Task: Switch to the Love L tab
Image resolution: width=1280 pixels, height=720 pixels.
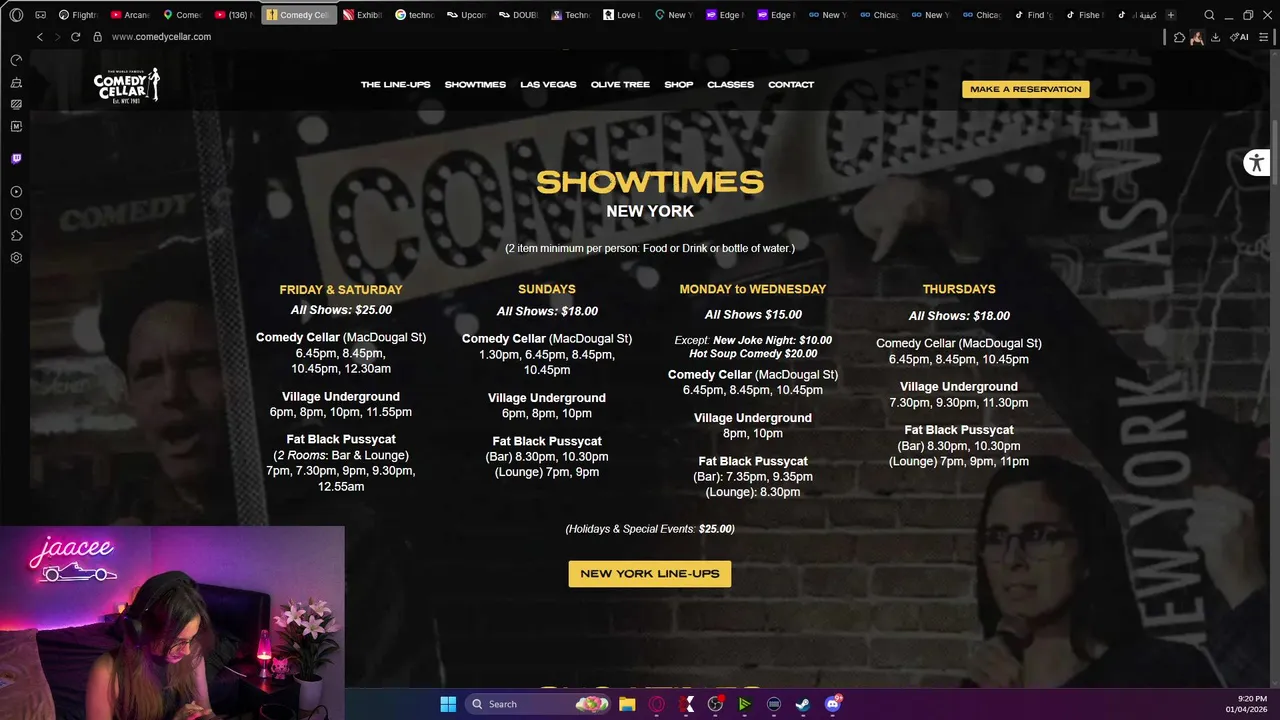Action: (x=623, y=15)
